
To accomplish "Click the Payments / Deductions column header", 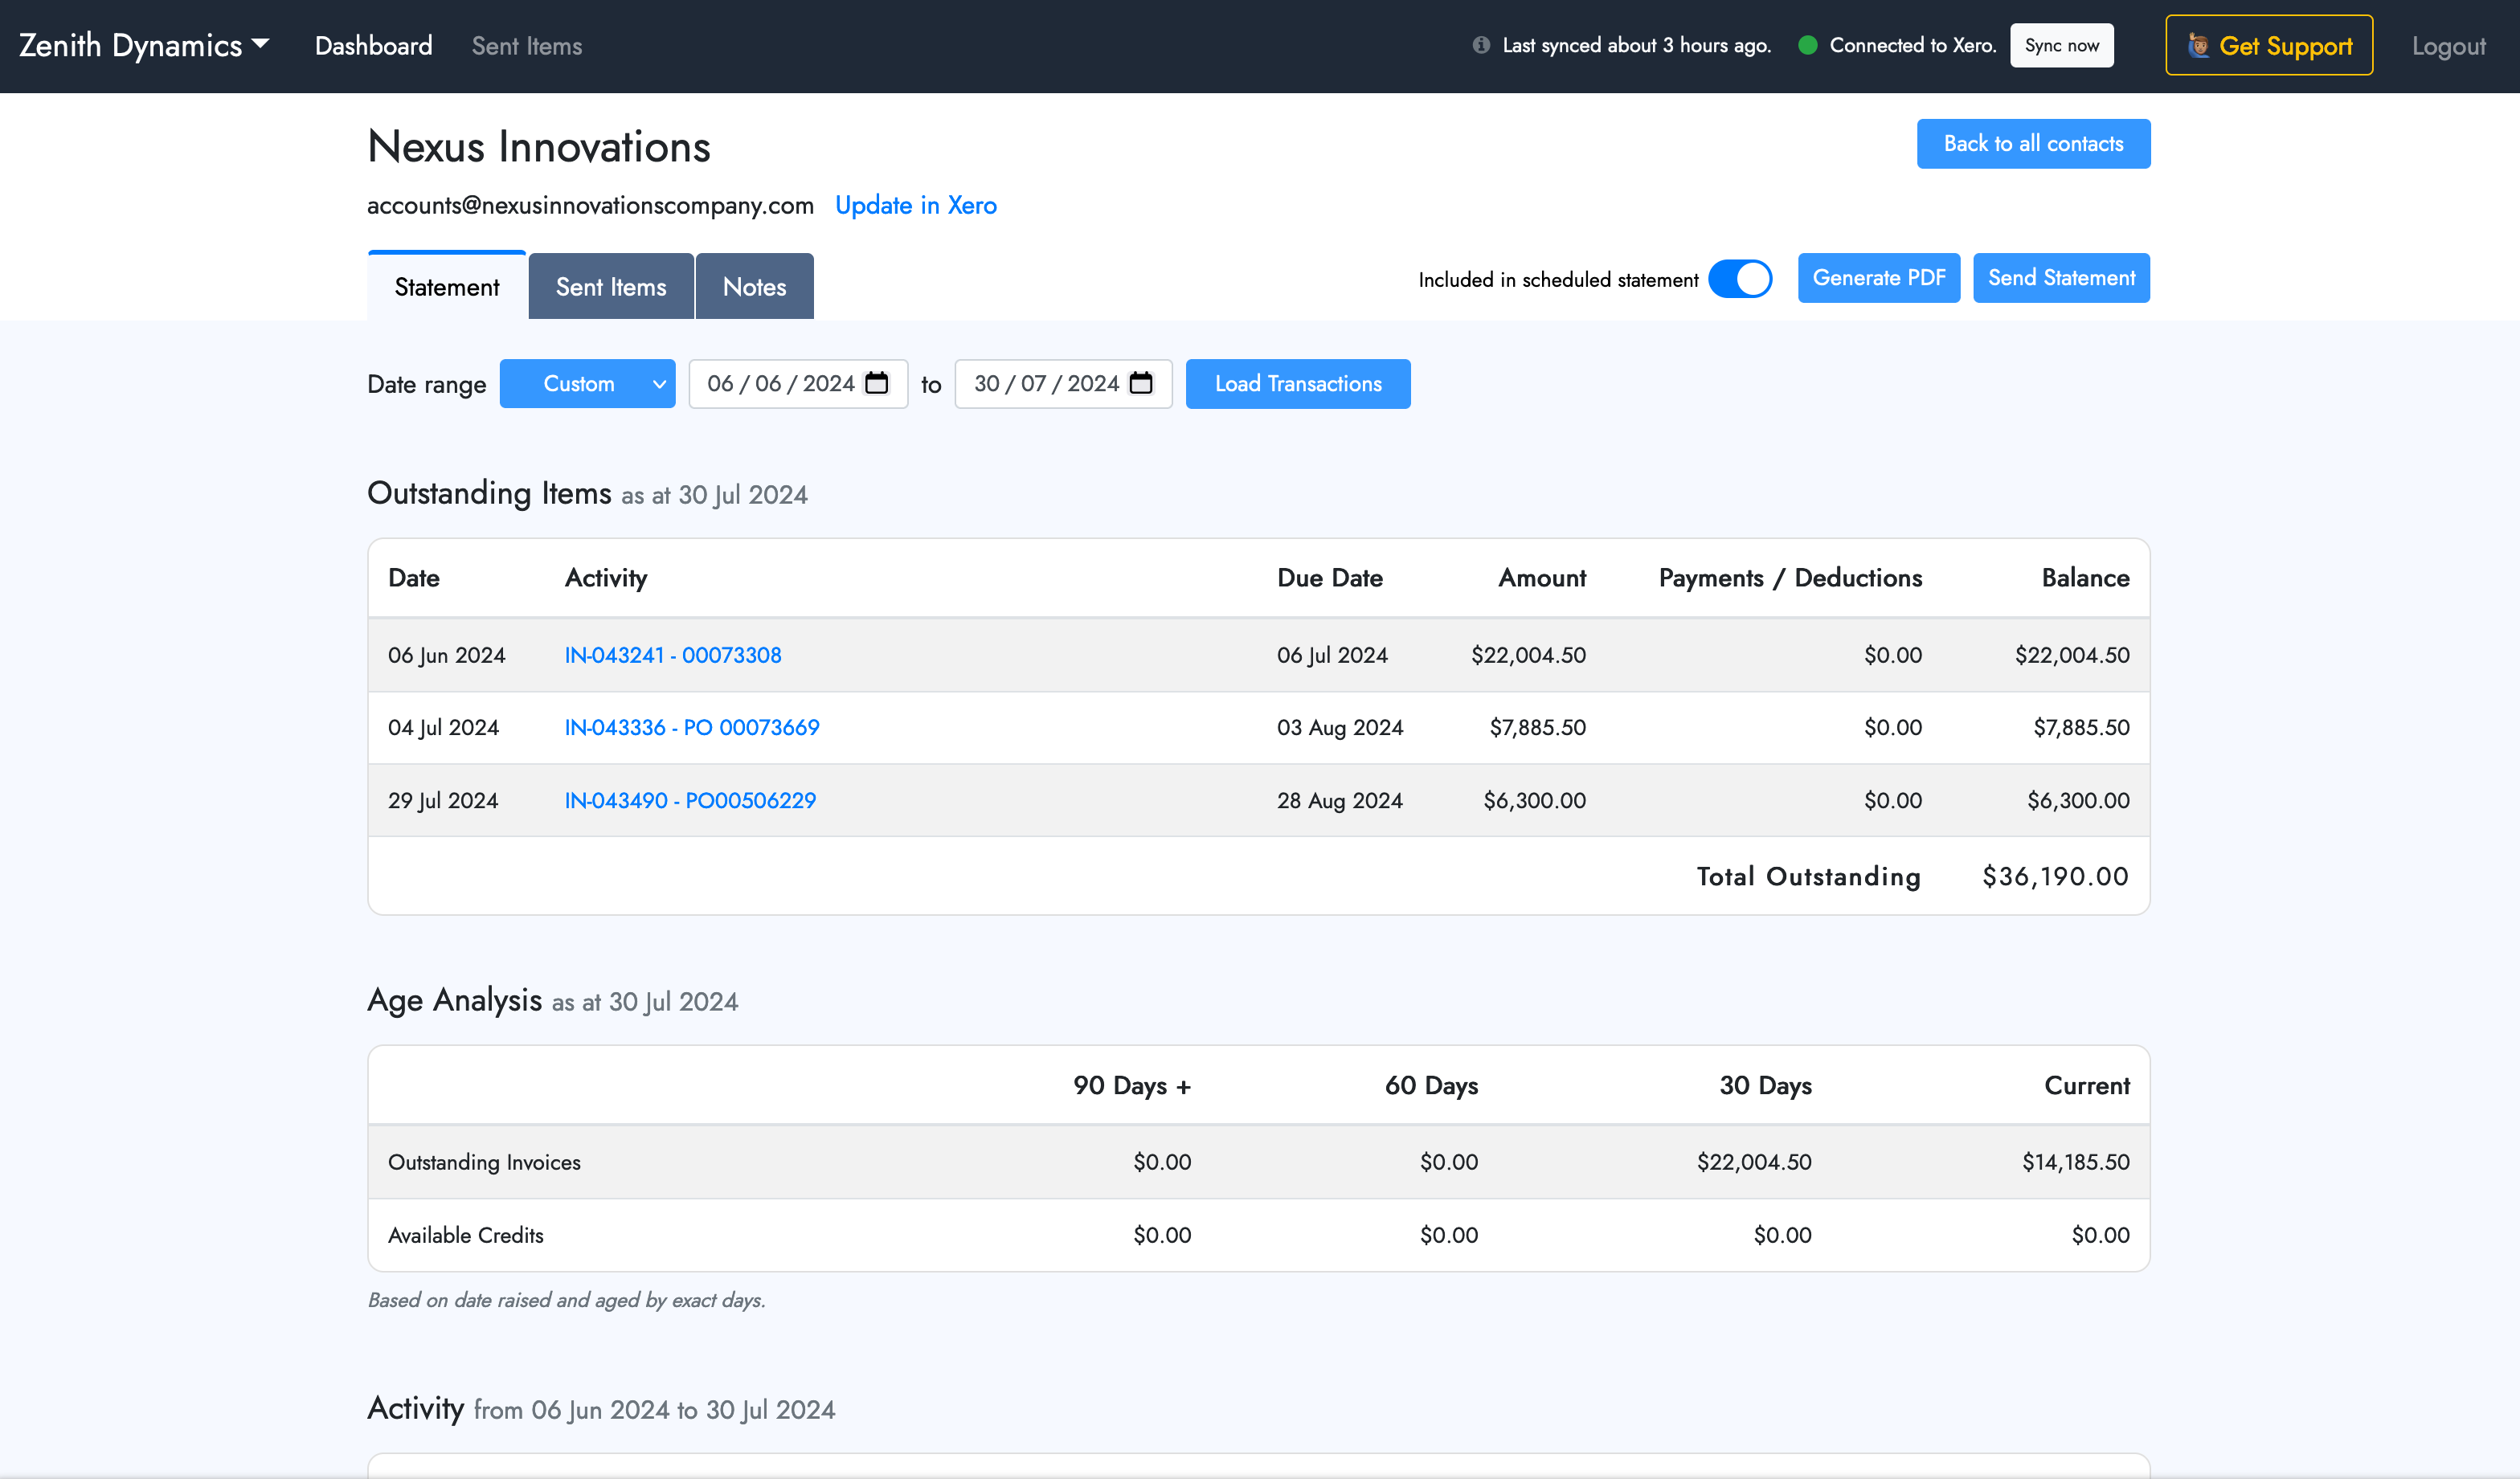I will click(x=1790, y=578).
